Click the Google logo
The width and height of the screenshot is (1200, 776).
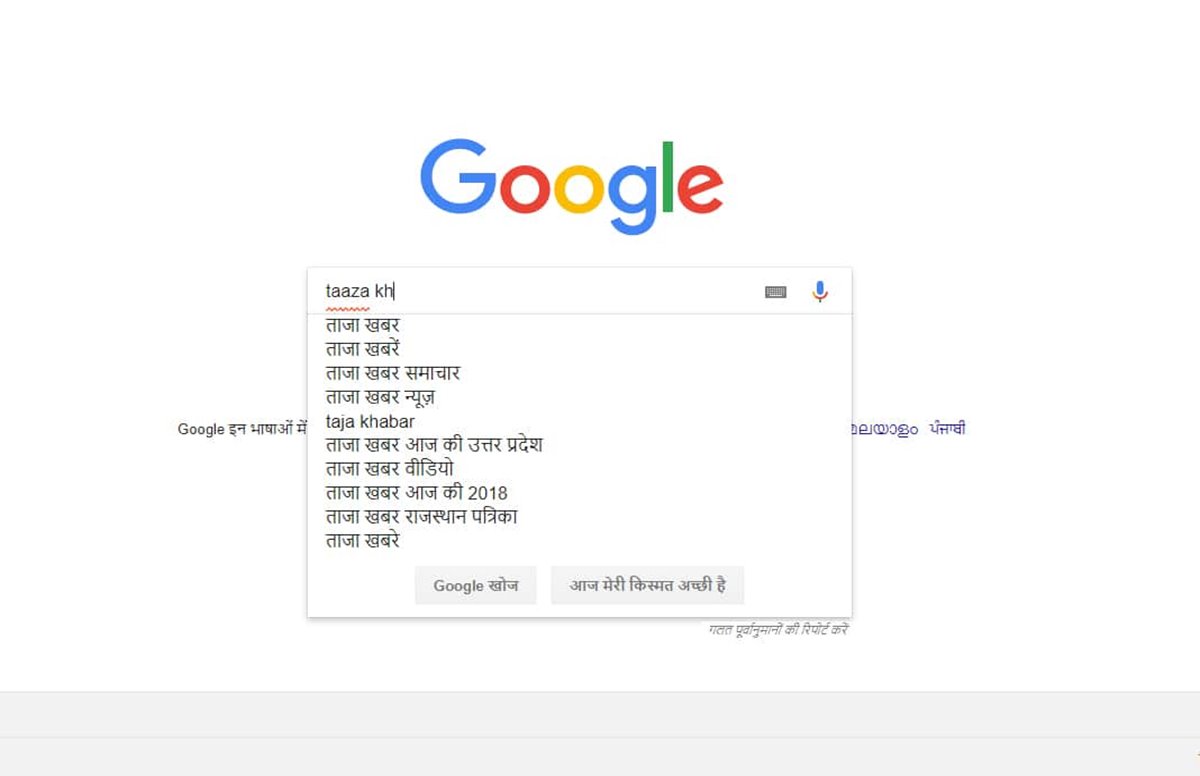point(574,184)
